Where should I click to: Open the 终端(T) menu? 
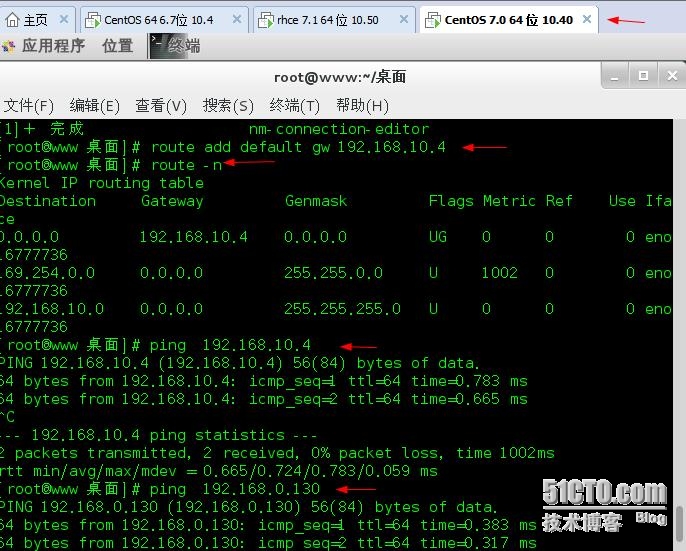(x=294, y=105)
